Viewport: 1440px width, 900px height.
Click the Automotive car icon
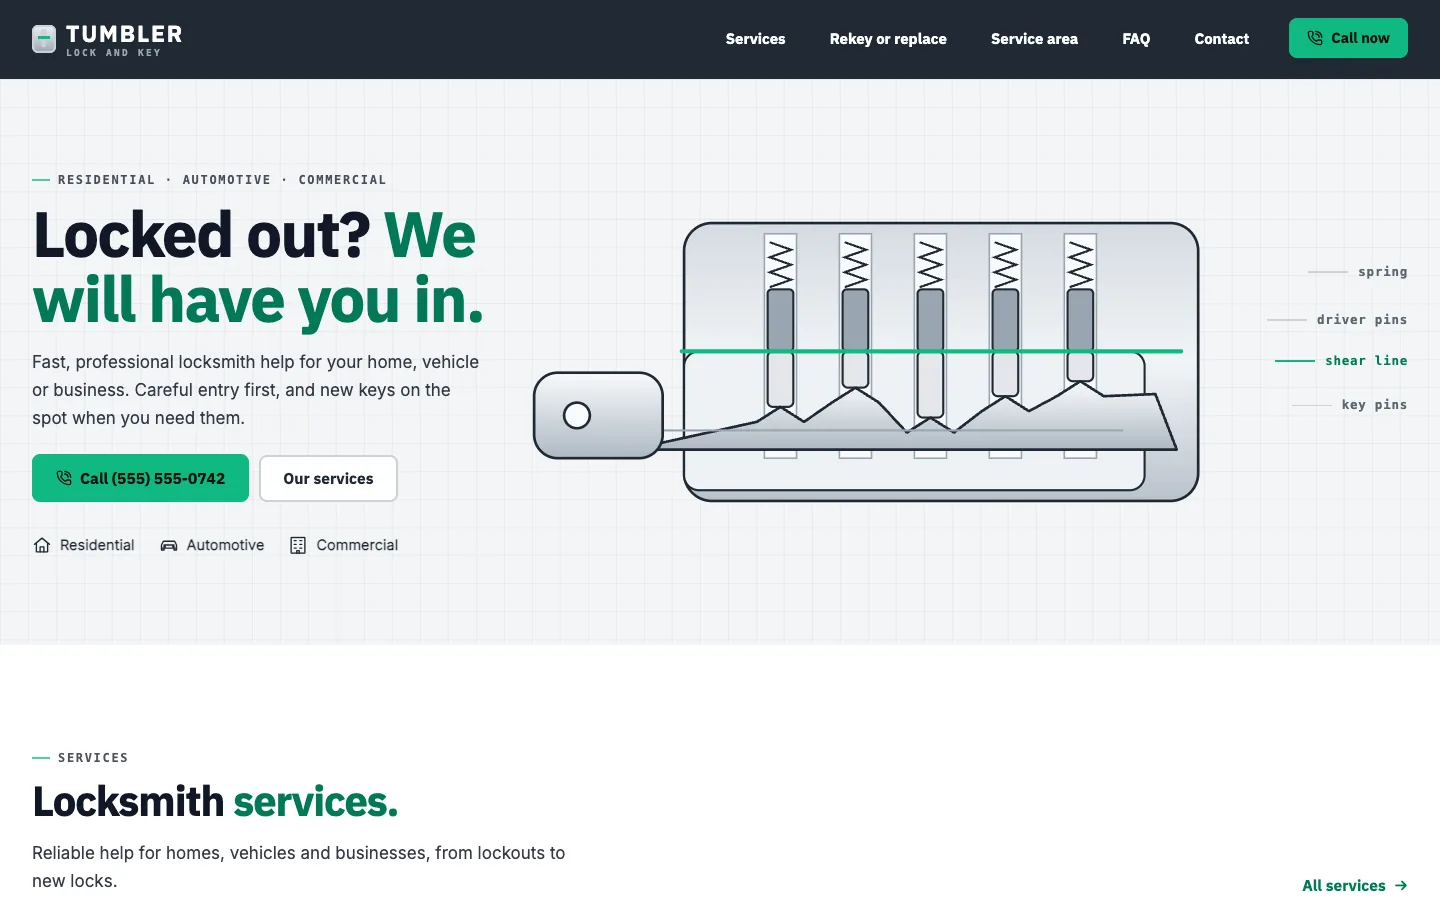pos(169,545)
